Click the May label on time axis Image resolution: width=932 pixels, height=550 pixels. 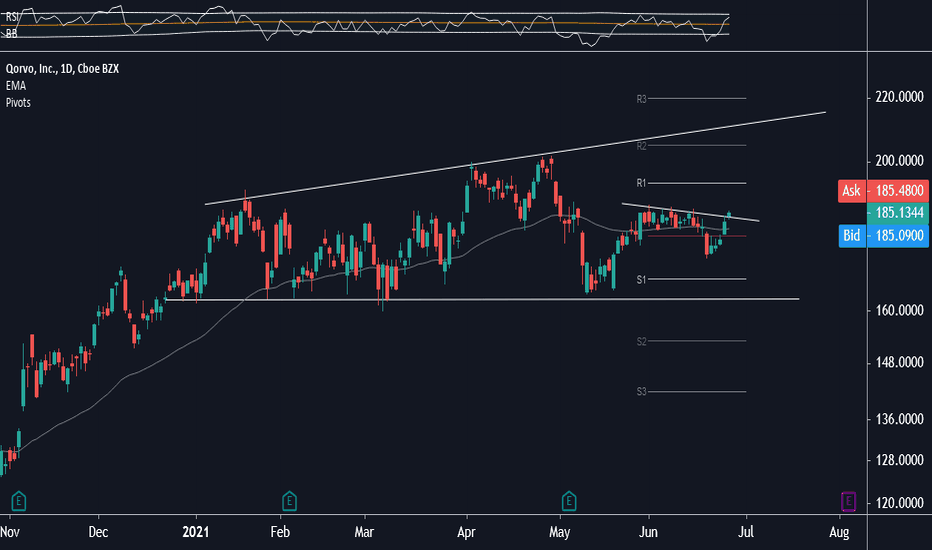(x=559, y=532)
